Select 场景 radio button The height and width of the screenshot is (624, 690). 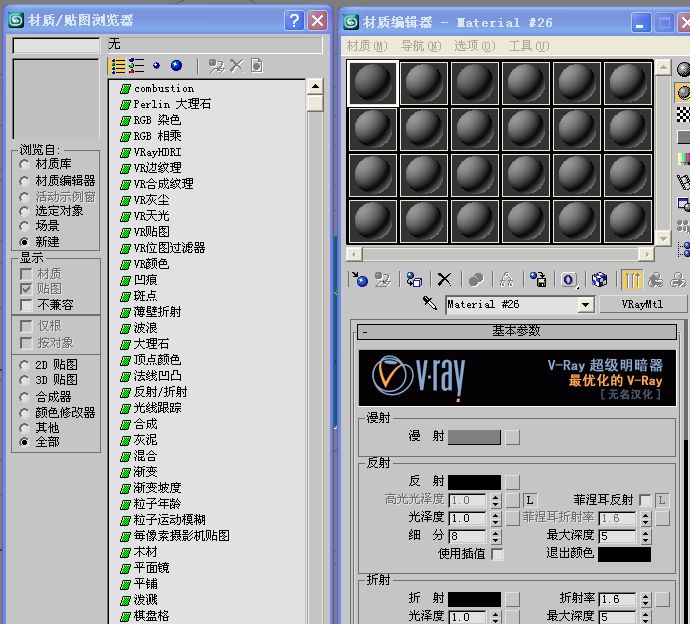pyautogui.click(x=25, y=227)
